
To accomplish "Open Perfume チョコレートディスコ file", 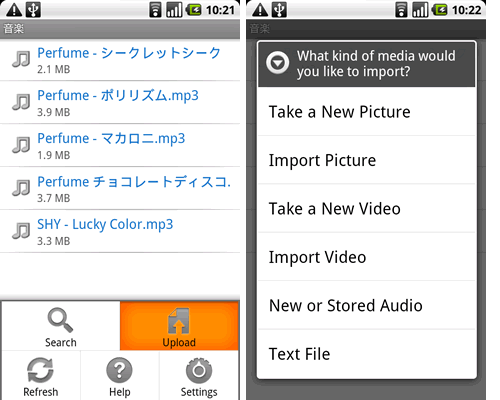I will click(x=120, y=188).
